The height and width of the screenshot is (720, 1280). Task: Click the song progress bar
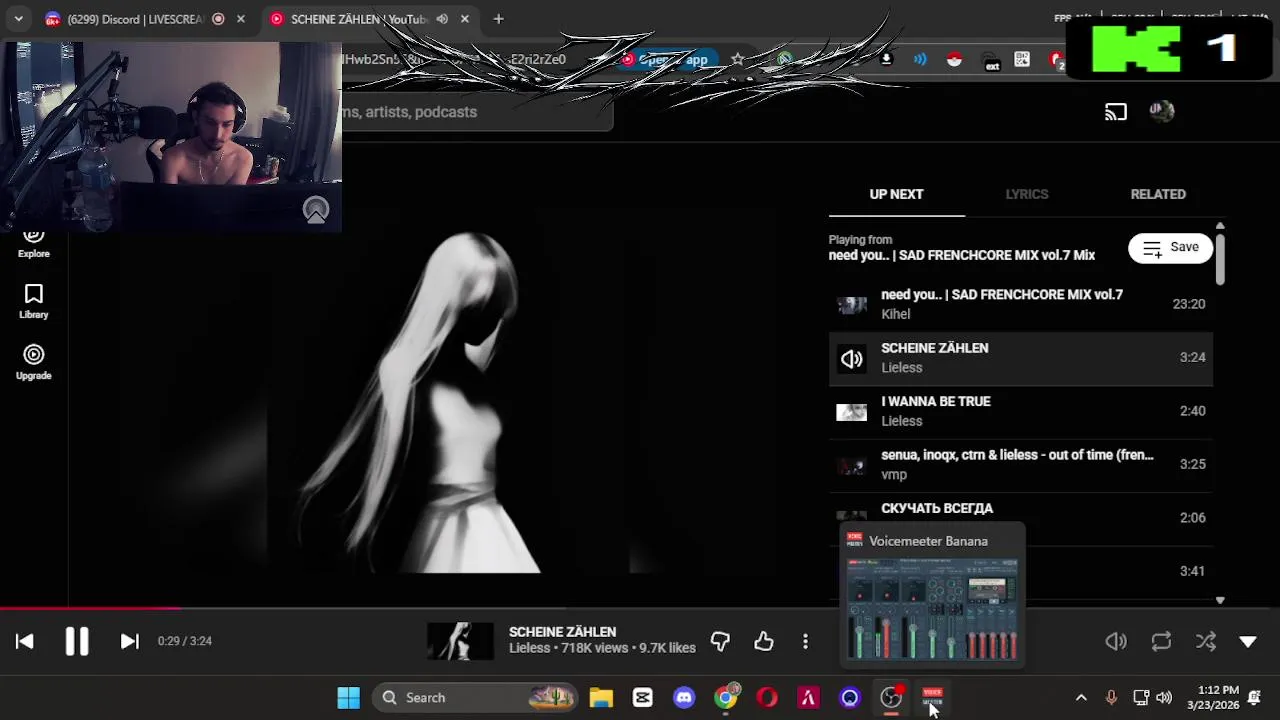point(640,607)
